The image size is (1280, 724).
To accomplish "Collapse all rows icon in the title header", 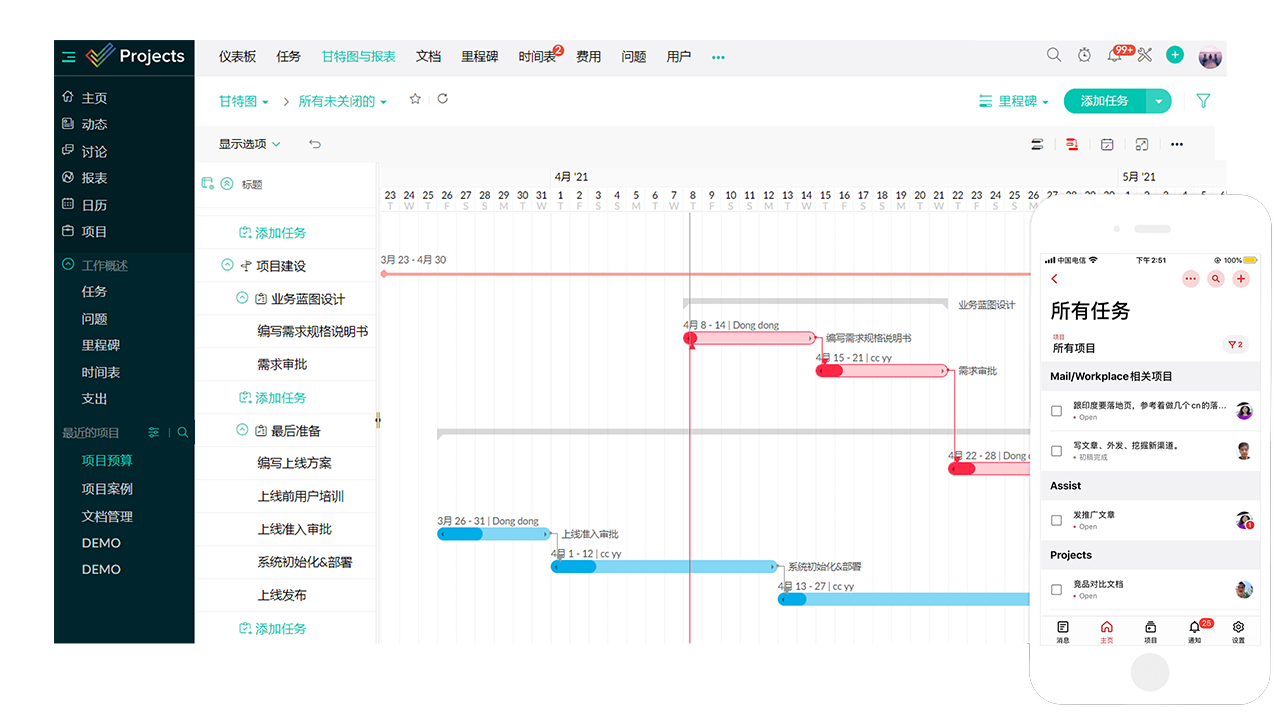I will [227, 183].
